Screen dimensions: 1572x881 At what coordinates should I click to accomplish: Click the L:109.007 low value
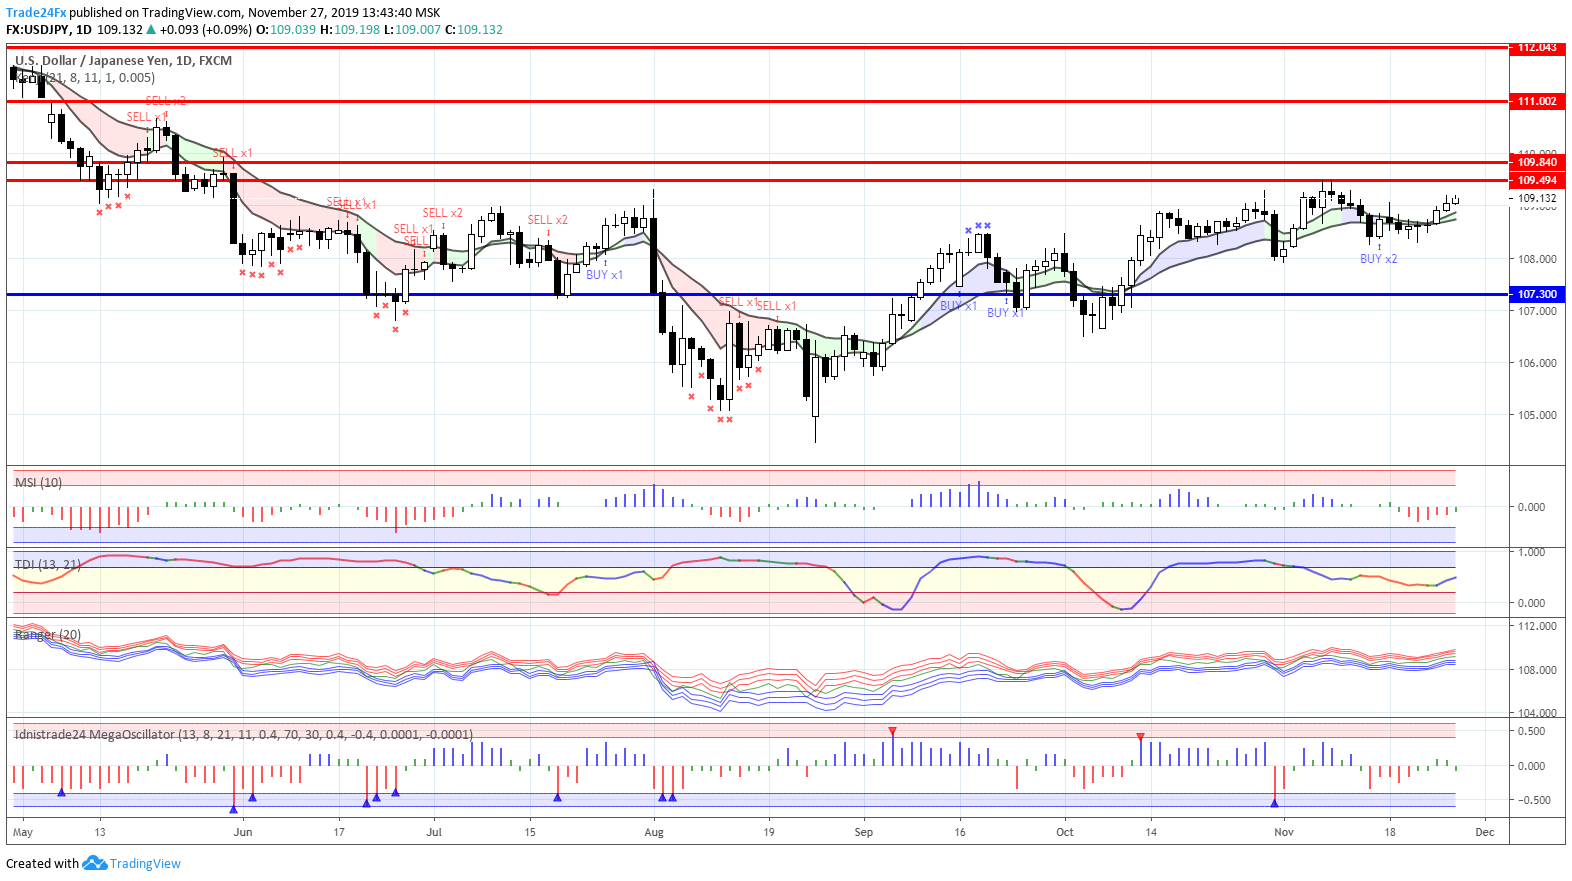coord(412,30)
